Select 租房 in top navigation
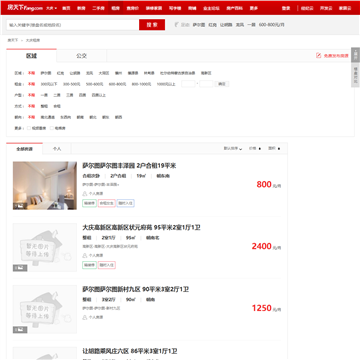Image resolution: width=360 pixels, height=360 pixels. pos(116,8)
